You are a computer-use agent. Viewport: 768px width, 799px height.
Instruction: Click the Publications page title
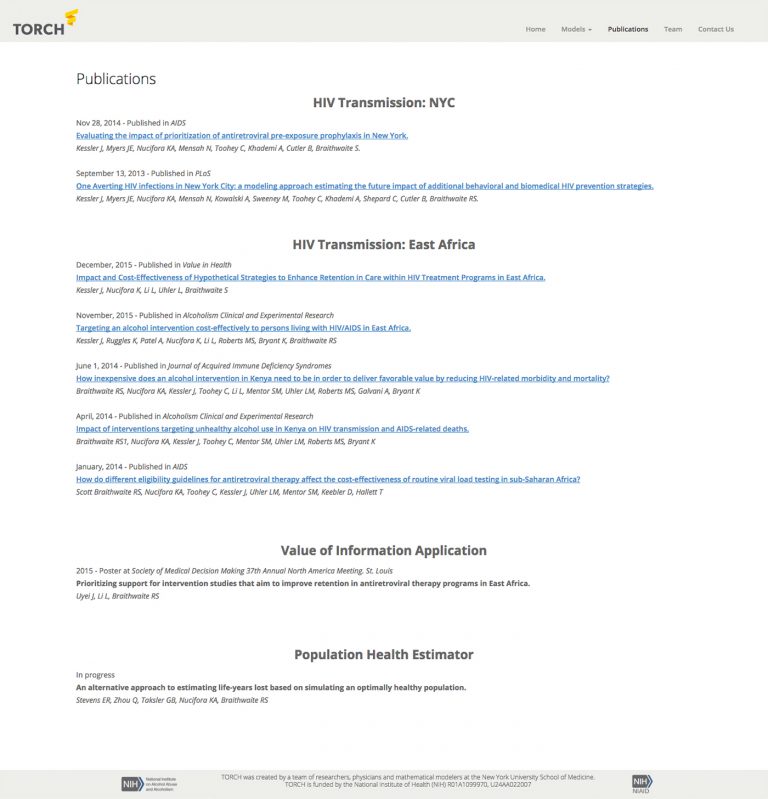pyautogui.click(x=116, y=78)
